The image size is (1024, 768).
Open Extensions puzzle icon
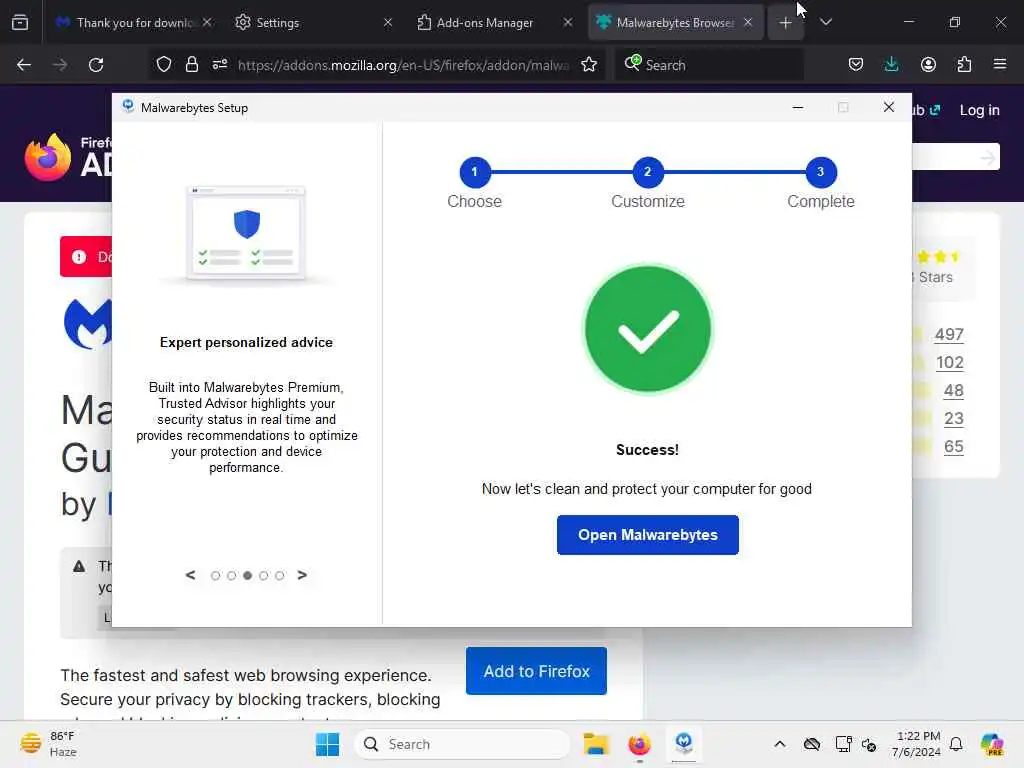tap(964, 64)
